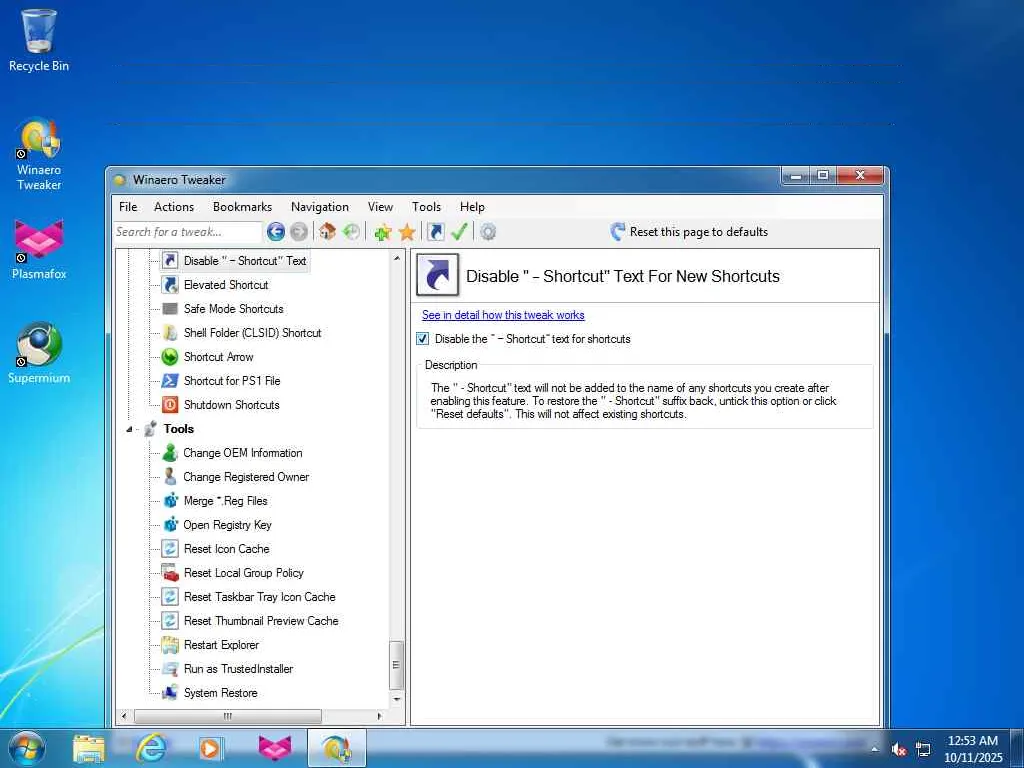Screen dimensions: 1024x768
Task: Open bookmarks with the star icon
Action: point(407,231)
